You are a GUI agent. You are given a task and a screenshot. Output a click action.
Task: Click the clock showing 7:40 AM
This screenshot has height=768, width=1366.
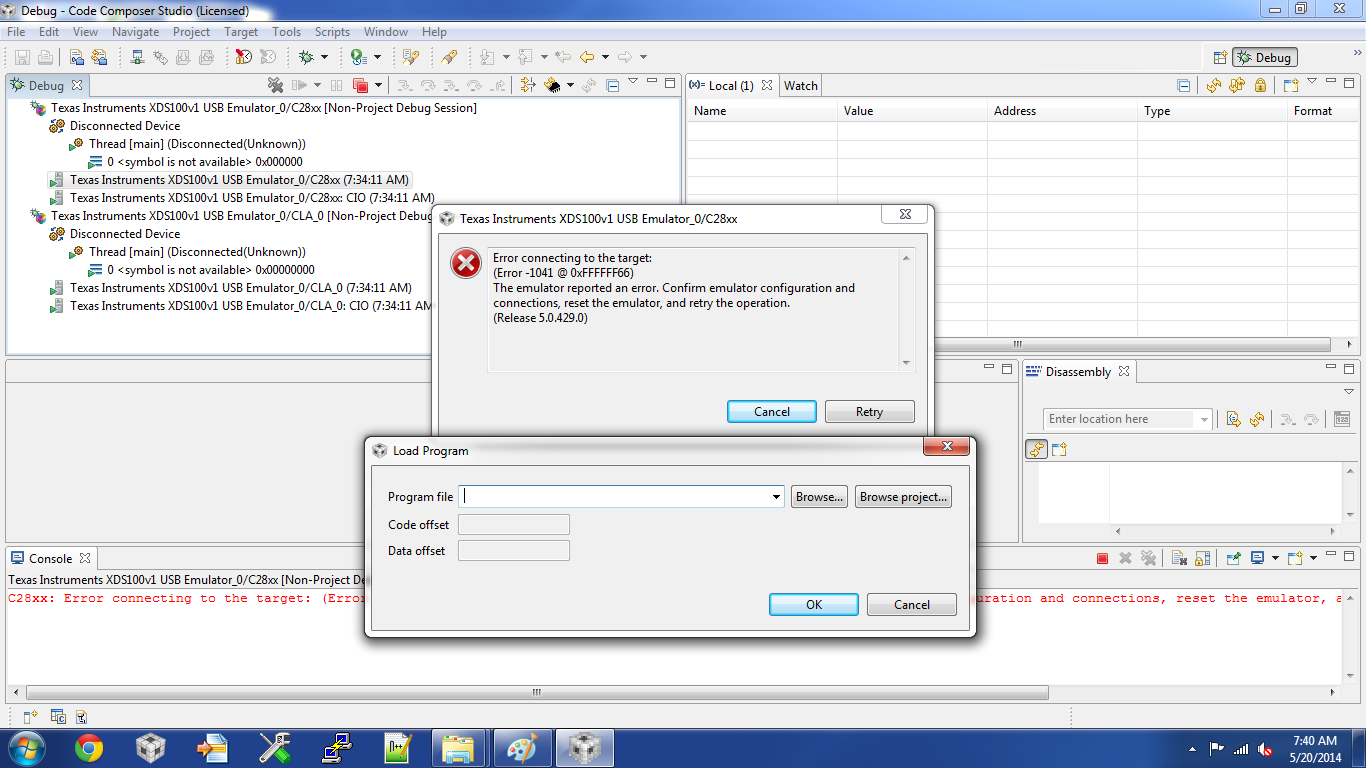click(x=1315, y=741)
